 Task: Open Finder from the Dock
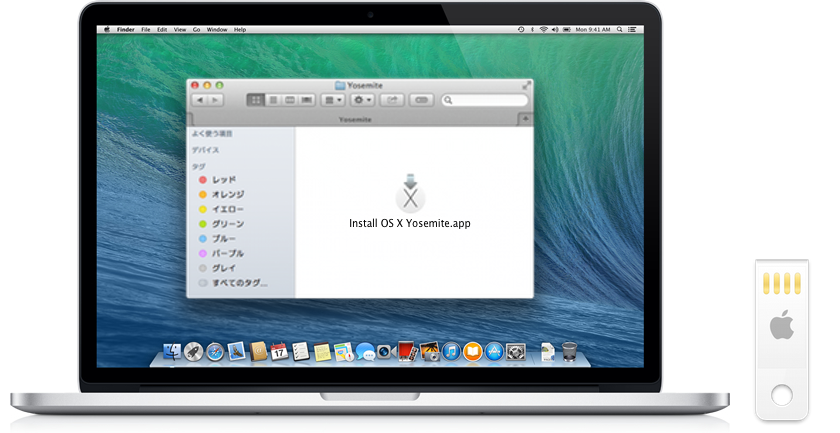172,352
